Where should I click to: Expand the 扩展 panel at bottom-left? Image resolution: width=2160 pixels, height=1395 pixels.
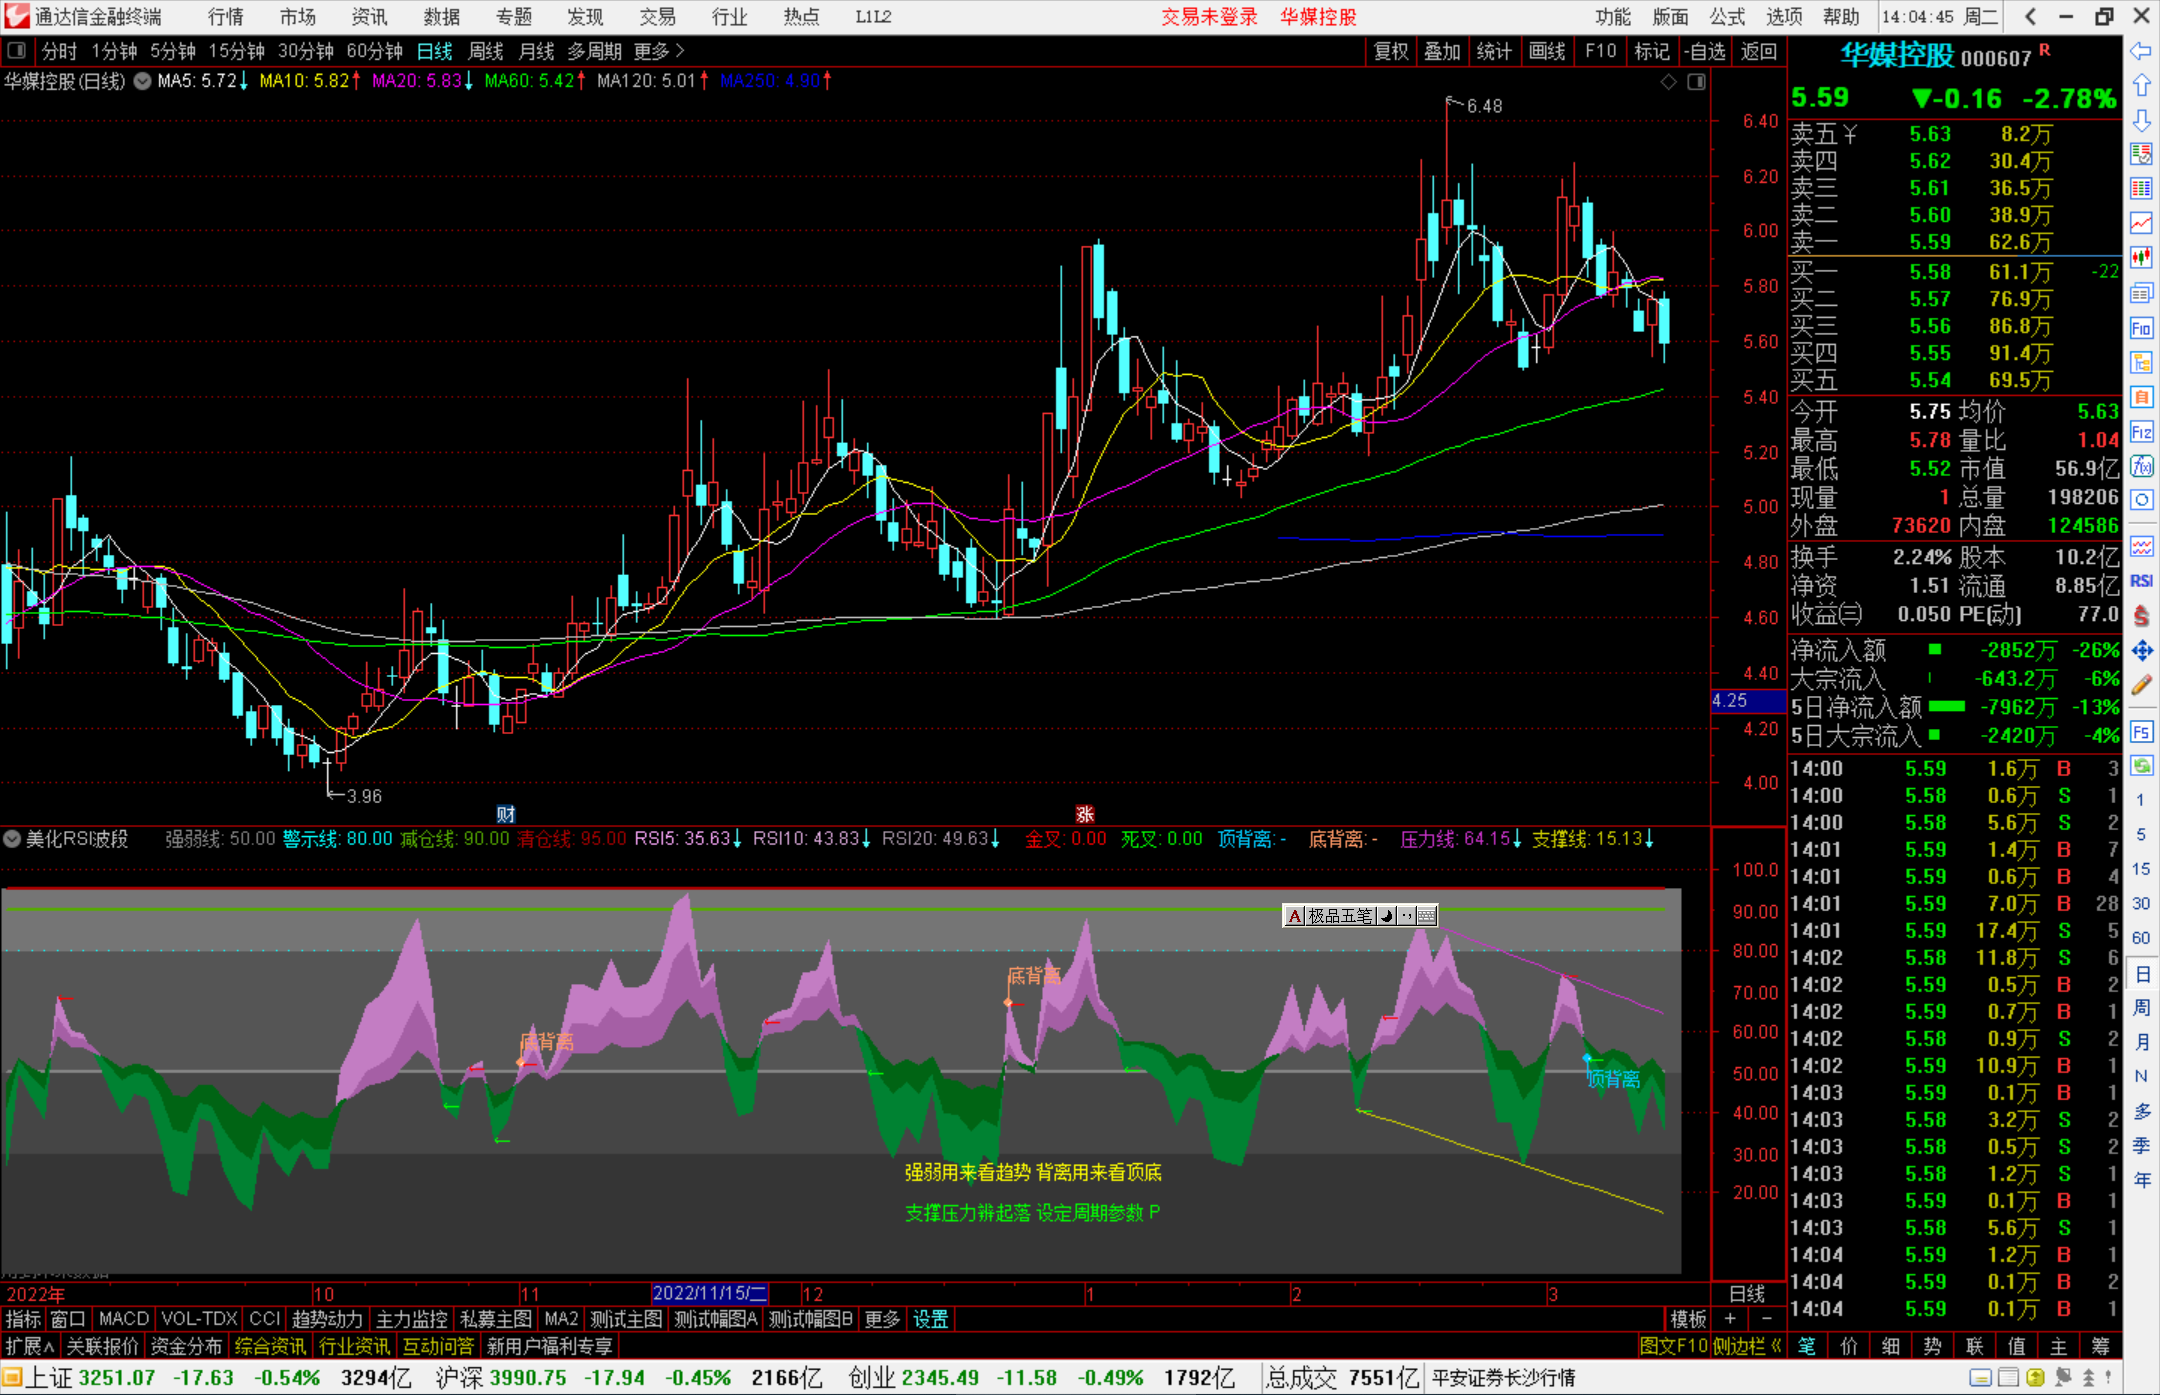[29, 1346]
